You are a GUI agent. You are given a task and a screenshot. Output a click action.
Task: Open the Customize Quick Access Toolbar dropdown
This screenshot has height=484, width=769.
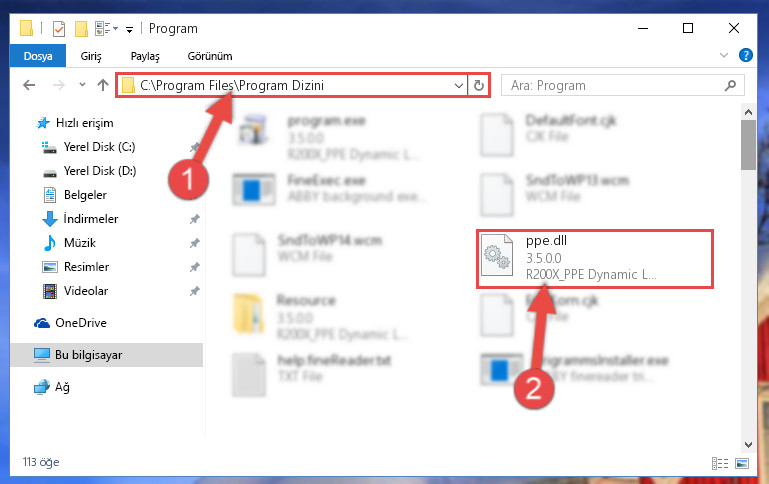[129, 30]
